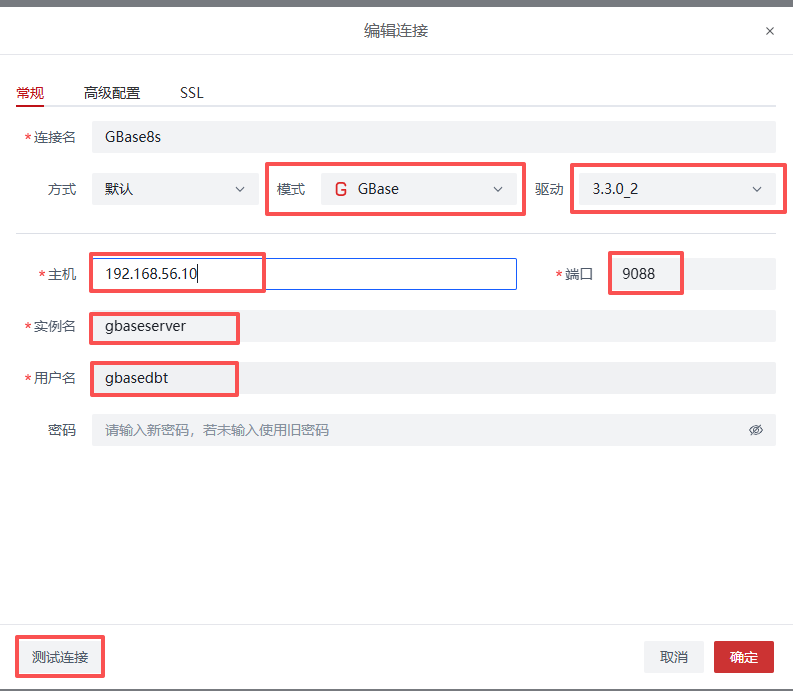Open the 方式 dropdown showing 默认
The height and width of the screenshot is (691, 793).
pos(175,189)
